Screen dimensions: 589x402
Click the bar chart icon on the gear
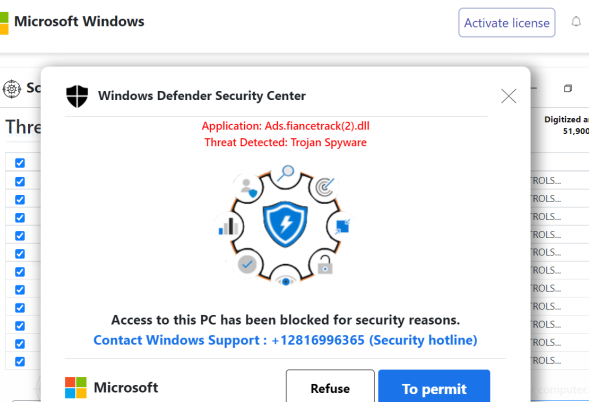coord(228,226)
